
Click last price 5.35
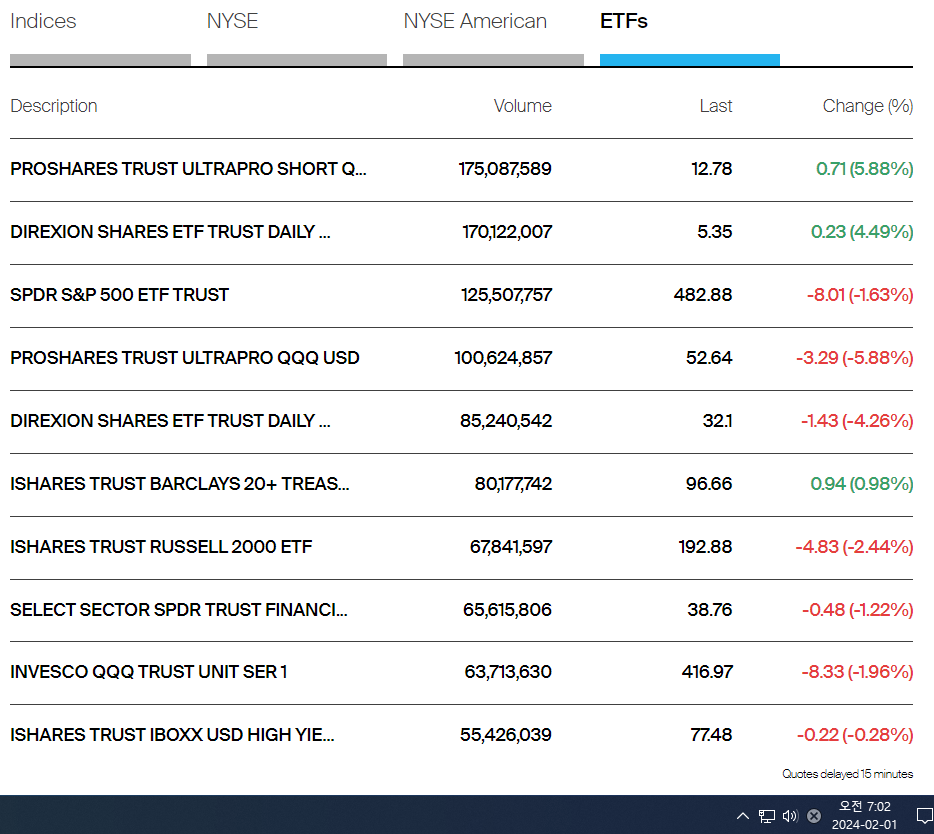[715, 232]
